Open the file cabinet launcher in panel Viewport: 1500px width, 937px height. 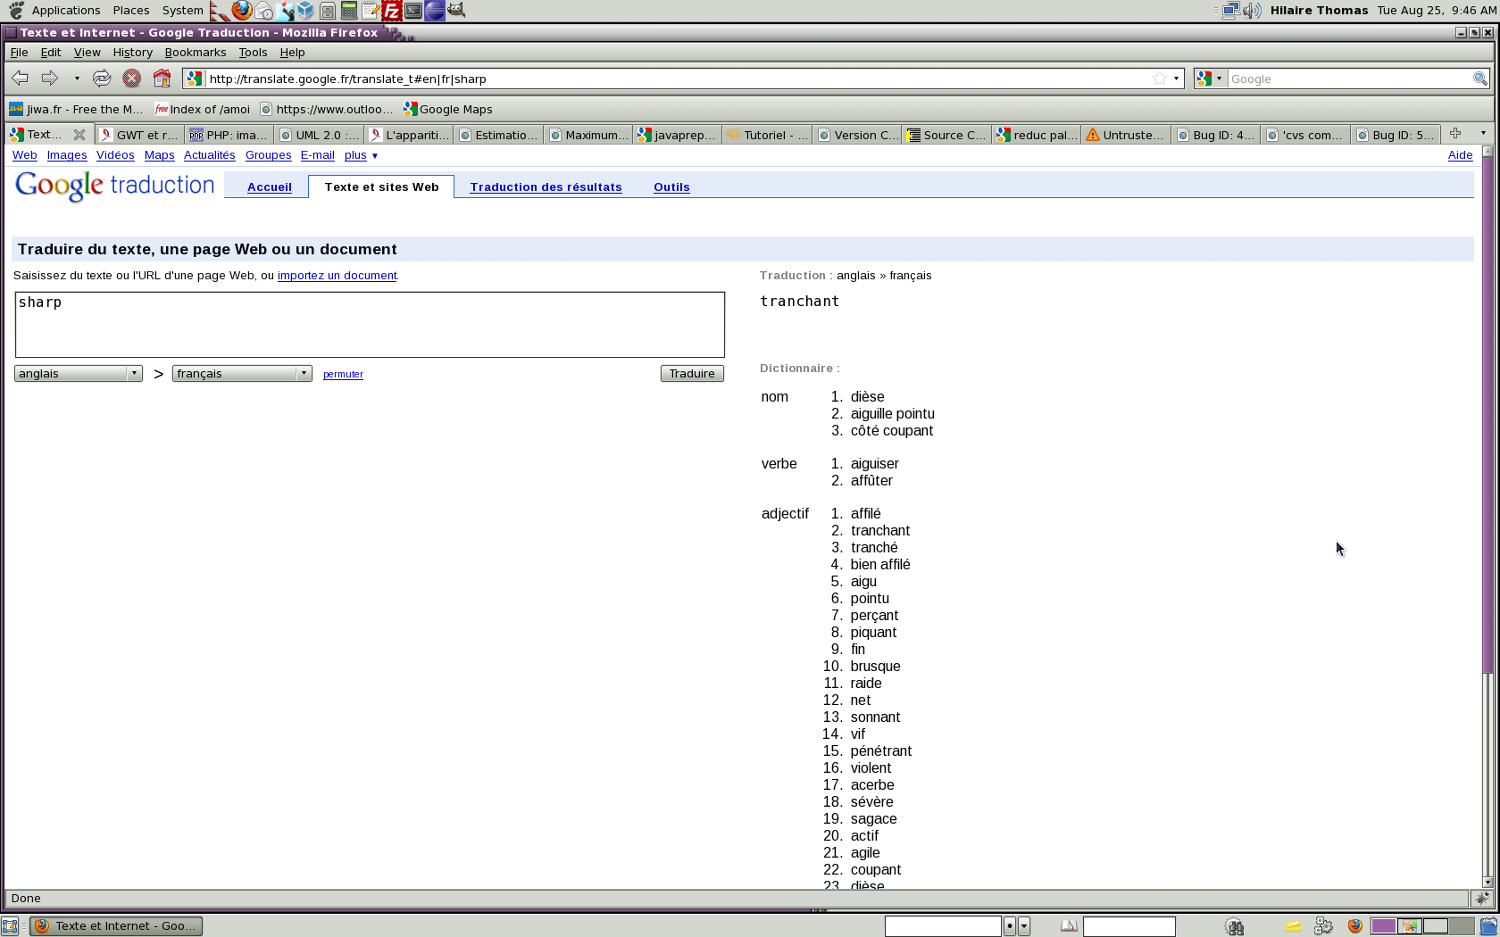coord(328,10)
